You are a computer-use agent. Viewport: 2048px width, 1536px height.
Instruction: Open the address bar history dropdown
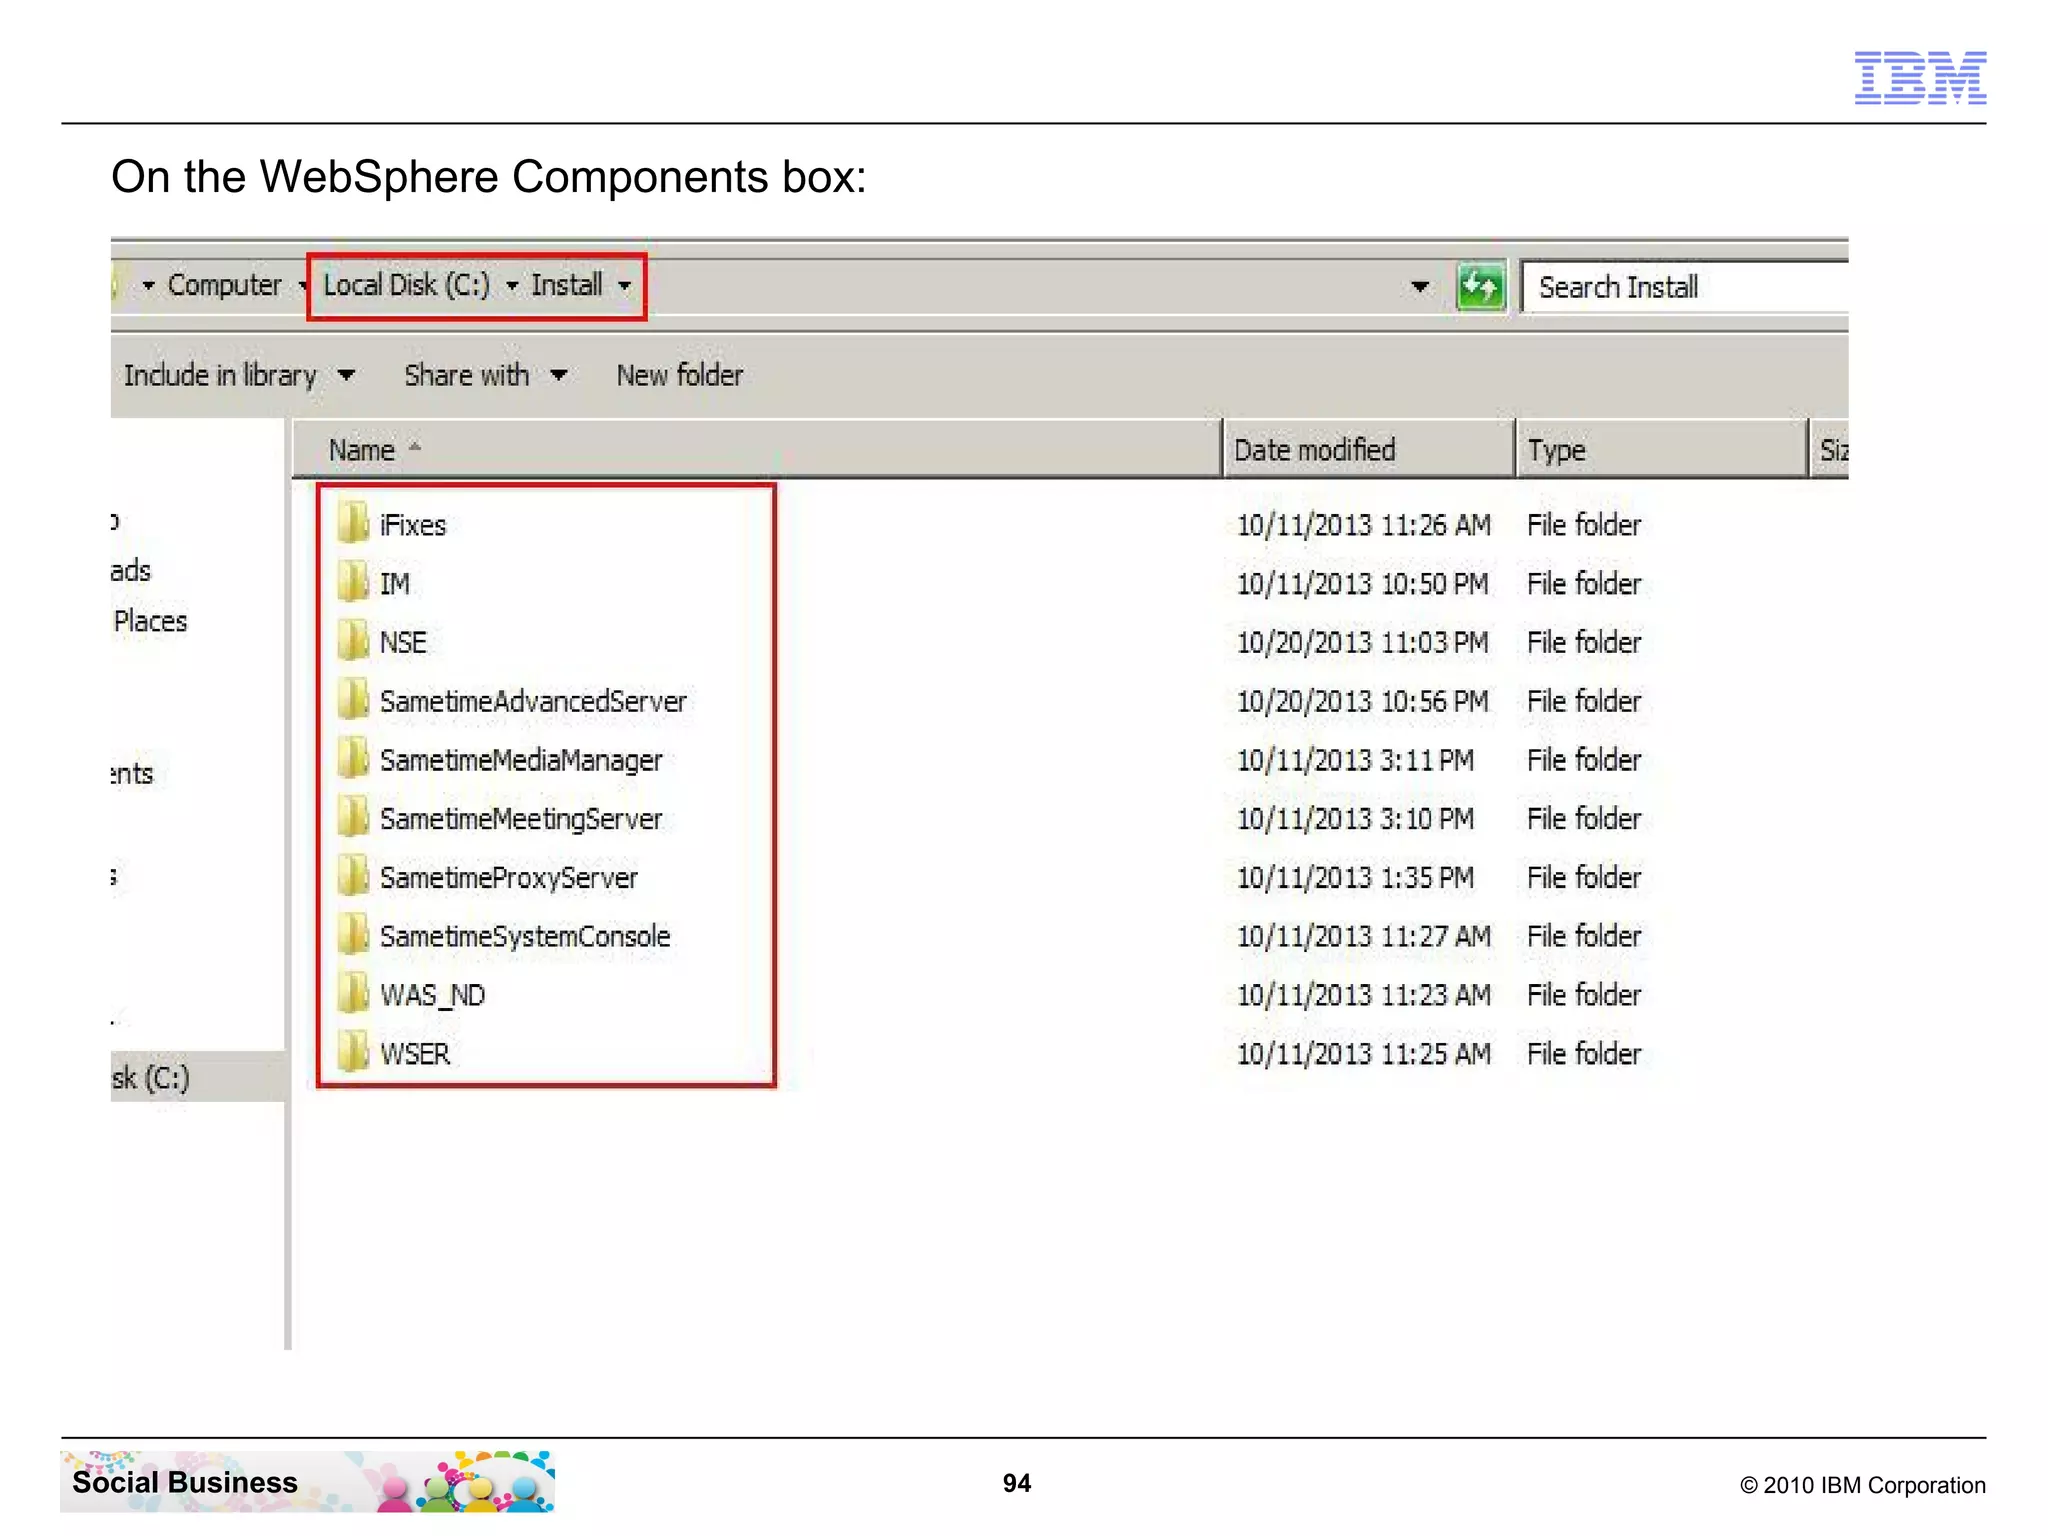(1419, 287)
